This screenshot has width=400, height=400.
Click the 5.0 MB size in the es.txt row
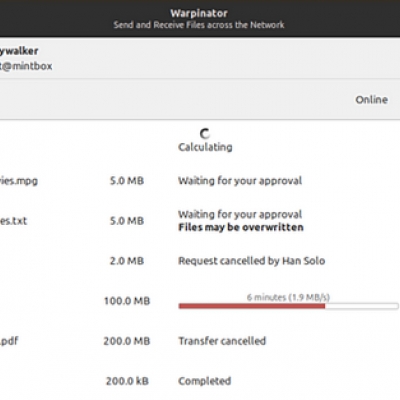coord(127,221)
